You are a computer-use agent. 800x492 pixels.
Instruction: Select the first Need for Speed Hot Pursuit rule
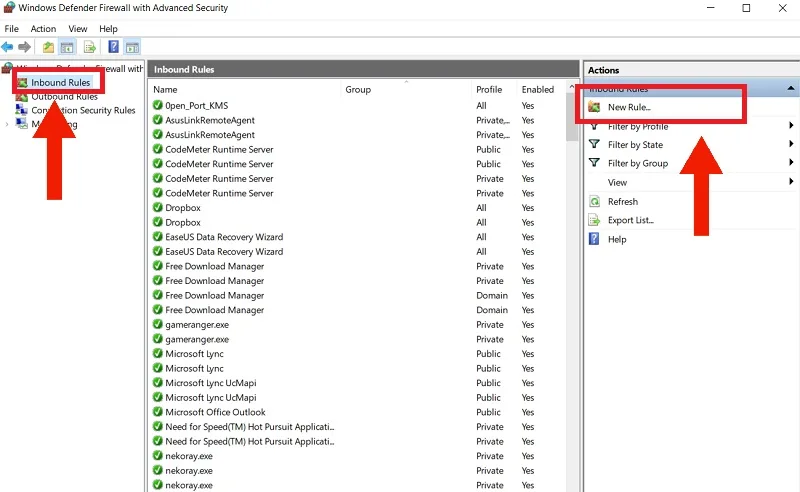point(249,427)
